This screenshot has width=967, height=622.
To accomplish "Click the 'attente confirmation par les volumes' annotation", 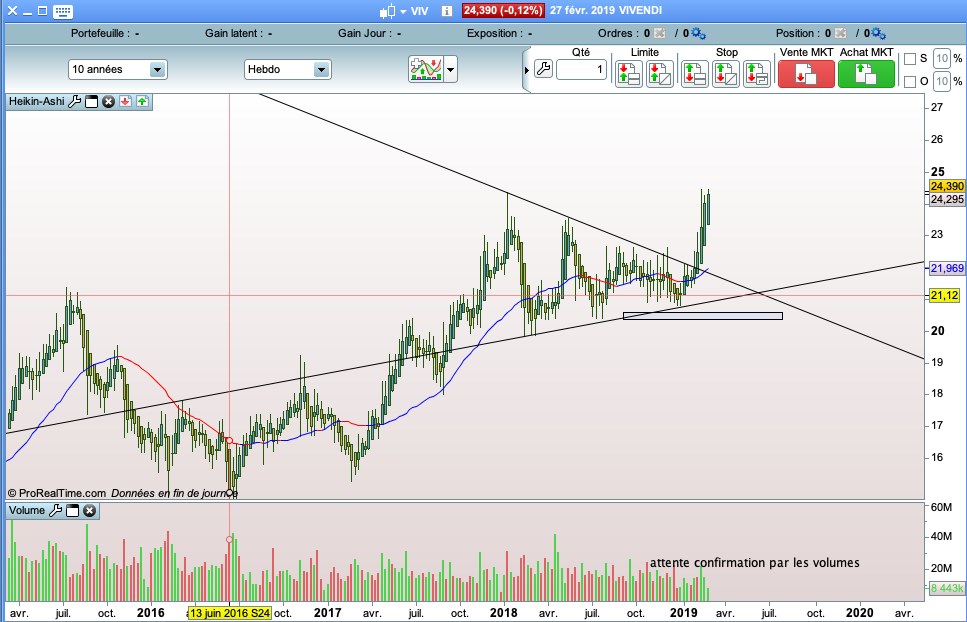I will [754, 563].
